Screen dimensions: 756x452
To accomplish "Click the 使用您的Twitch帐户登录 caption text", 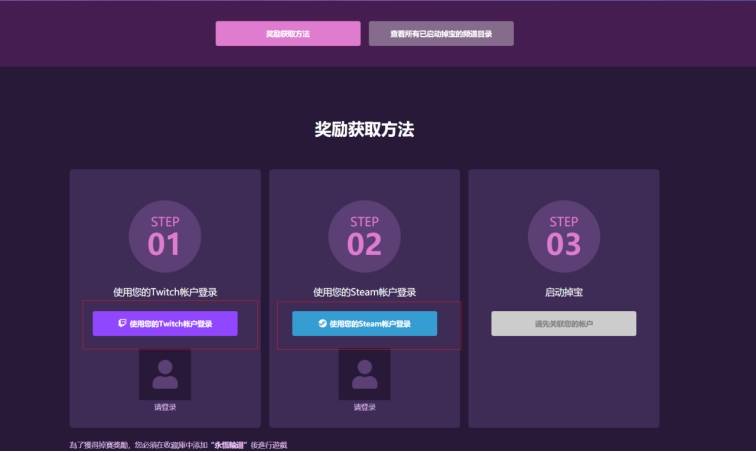I will coord(165,292).
